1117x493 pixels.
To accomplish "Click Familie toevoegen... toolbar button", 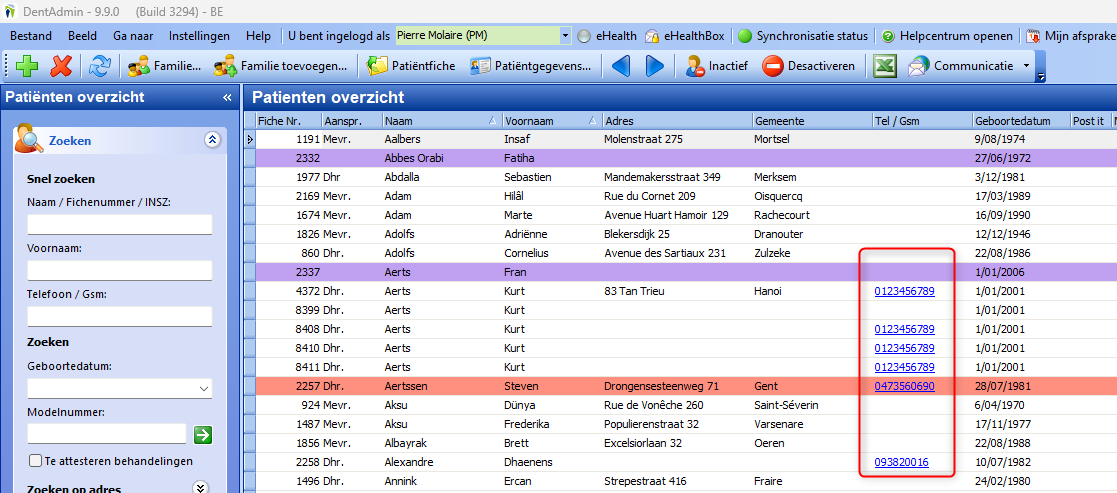I will pos(281,66).
